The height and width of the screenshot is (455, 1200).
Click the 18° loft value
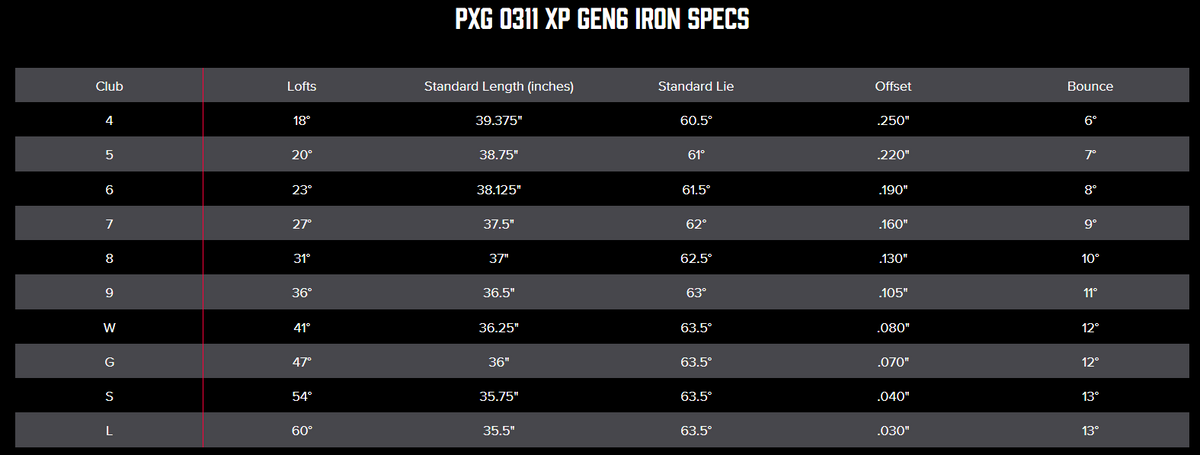[x=301, y=120]
